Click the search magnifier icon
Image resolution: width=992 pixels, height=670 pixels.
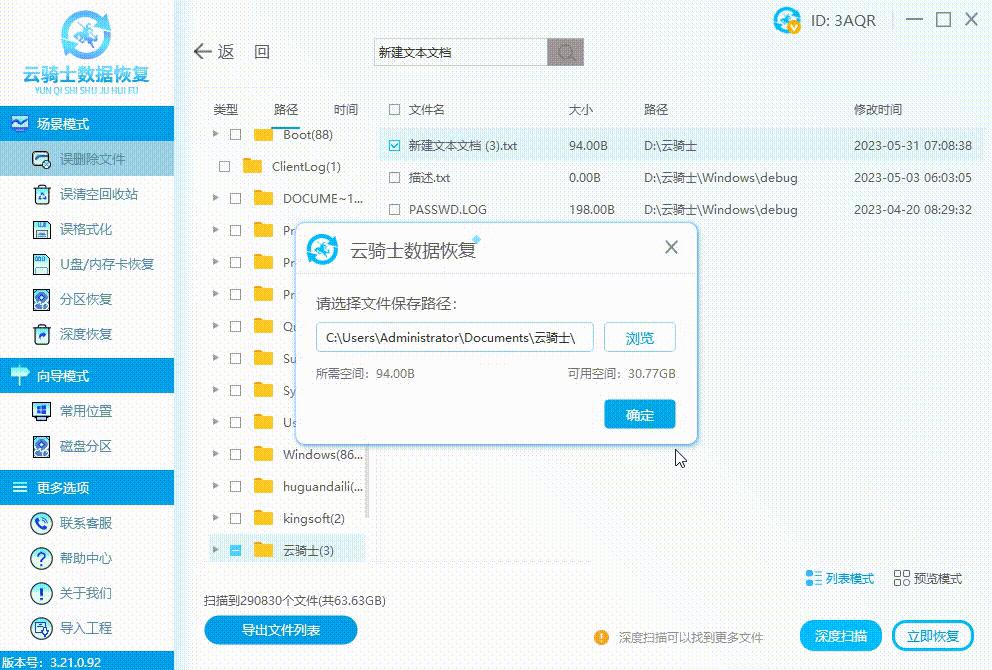pos(565,51)
